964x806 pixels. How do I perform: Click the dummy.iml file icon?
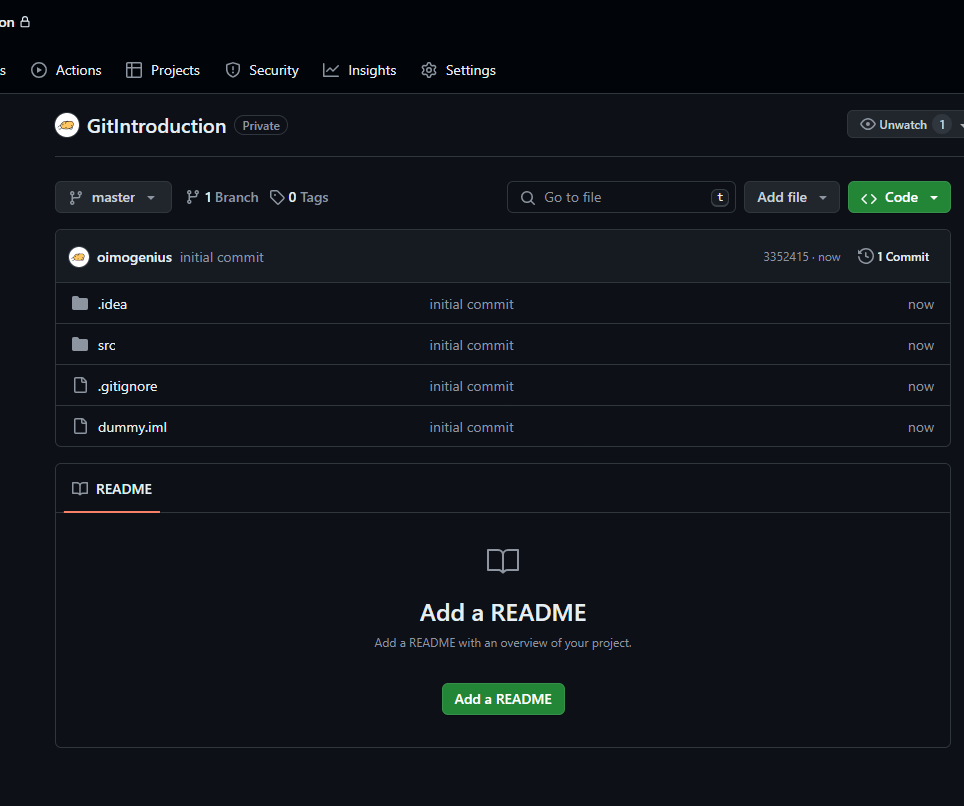(x=80, y=427)
